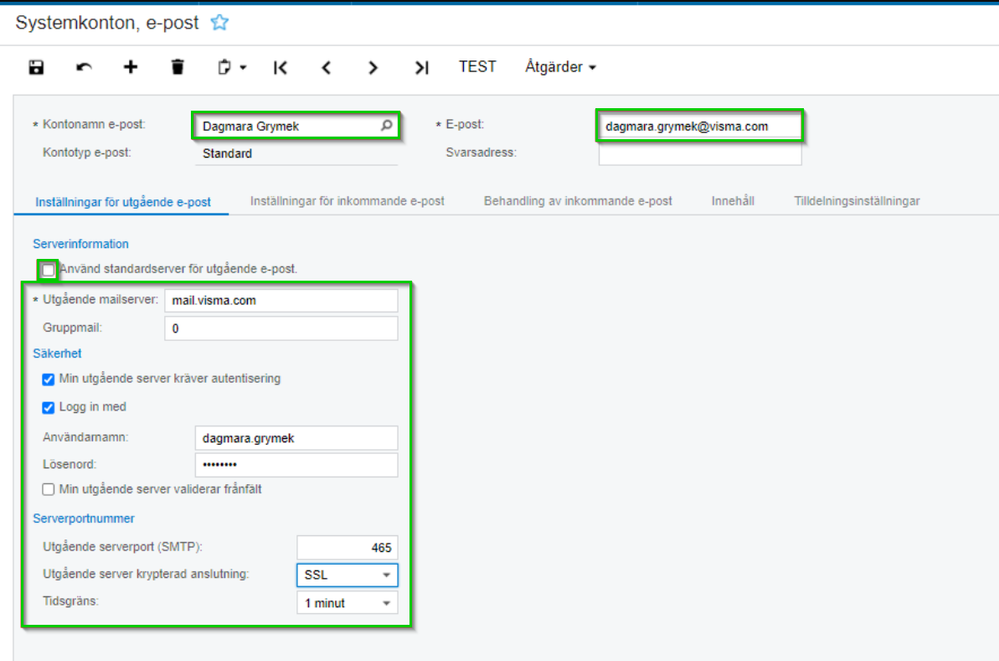The height and width of the screenshot is (661, 999).
Task: Go to last record icon
Action: click(x=422, y=68)
